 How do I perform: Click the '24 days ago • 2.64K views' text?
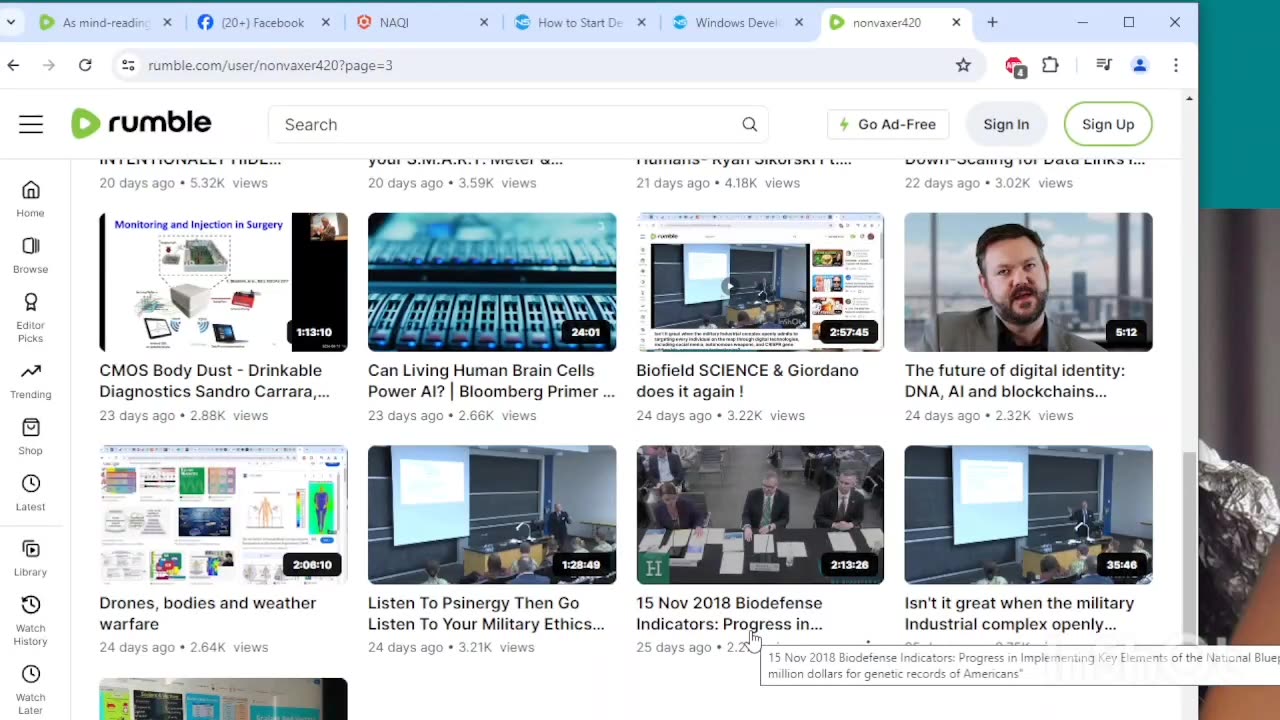184,647
